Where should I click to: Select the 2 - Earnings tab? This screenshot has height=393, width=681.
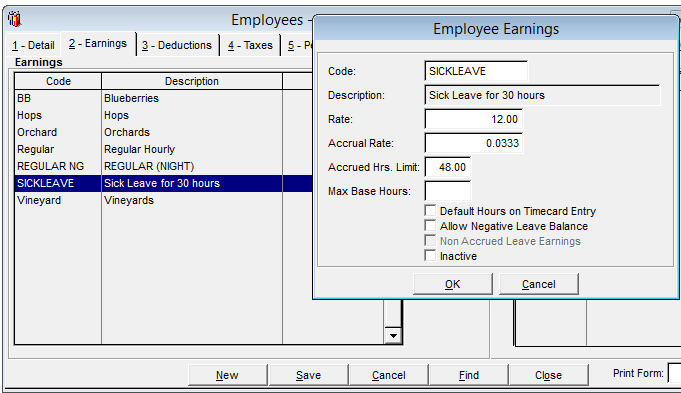[98, 43]
